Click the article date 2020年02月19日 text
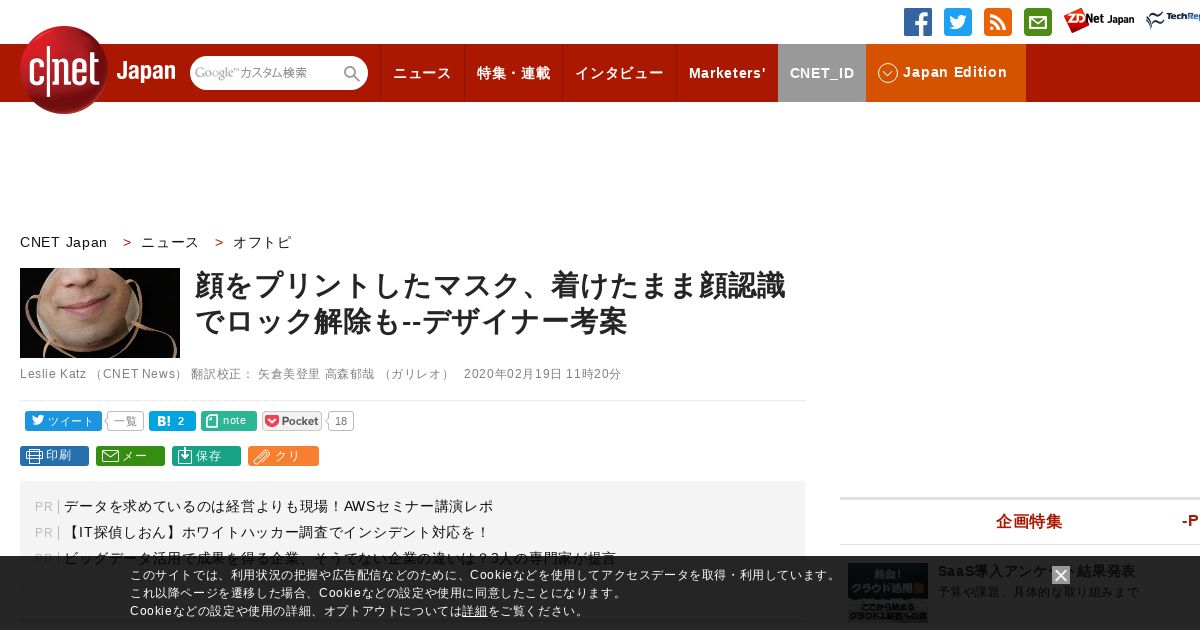 coord(542,374)
